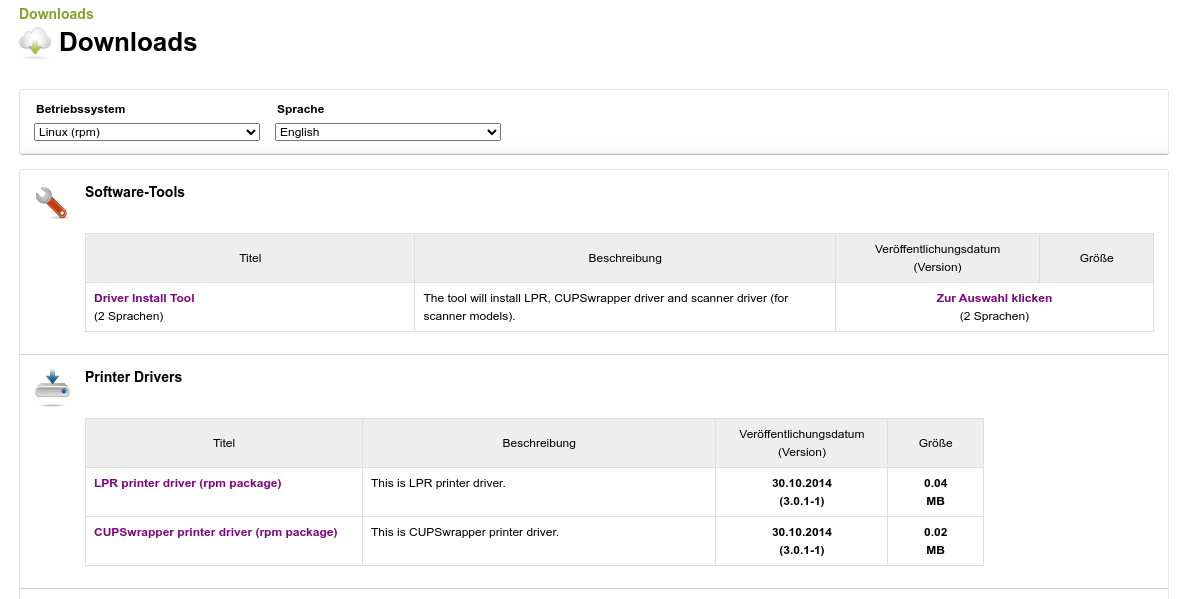Open CUPSwrapper printer driver (rpm package) link
Viewport: 1185px width, 599px height.
pos(215,532)
